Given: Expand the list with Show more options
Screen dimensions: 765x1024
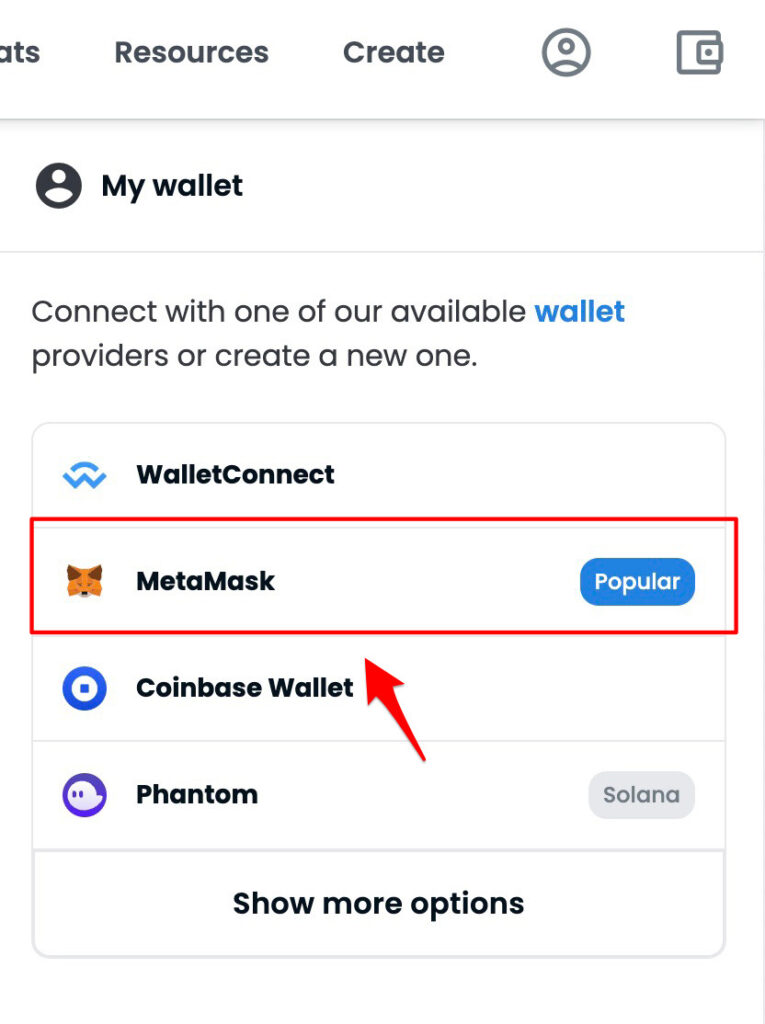Looking at the screenshot, I should coord(379,904).
